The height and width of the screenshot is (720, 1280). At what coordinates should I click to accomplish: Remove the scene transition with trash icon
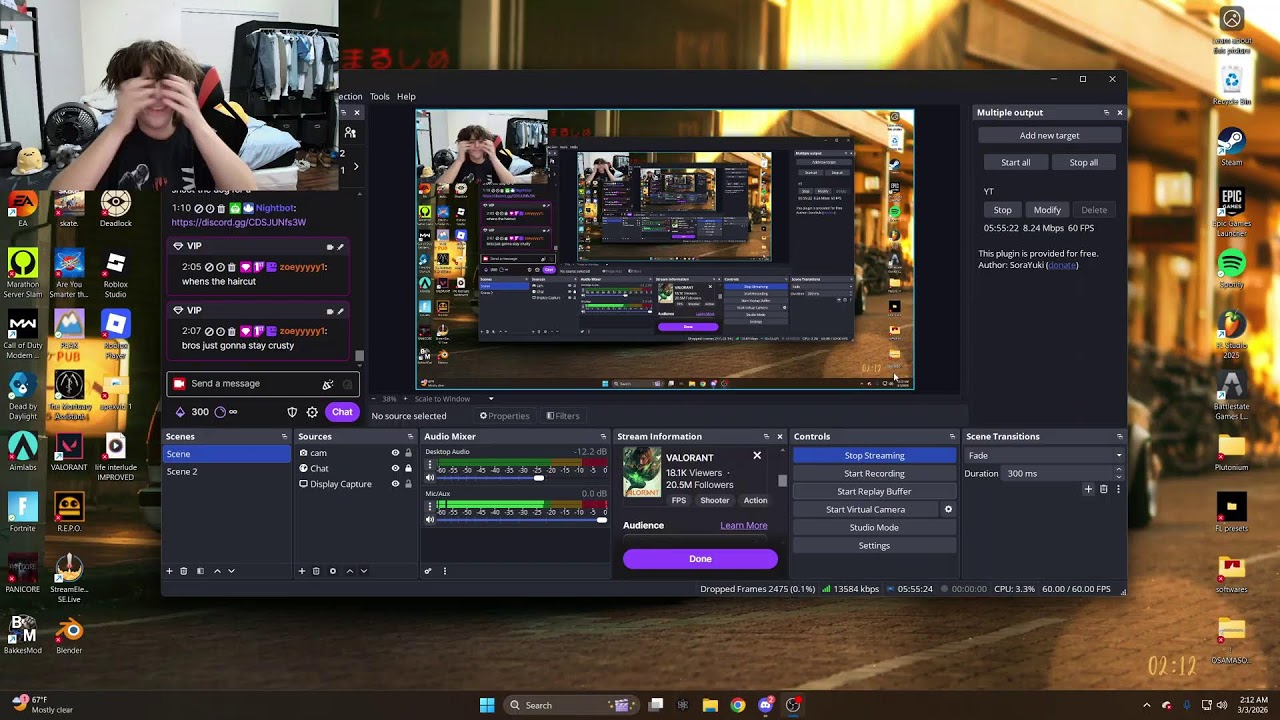[x=1104, y=489]
